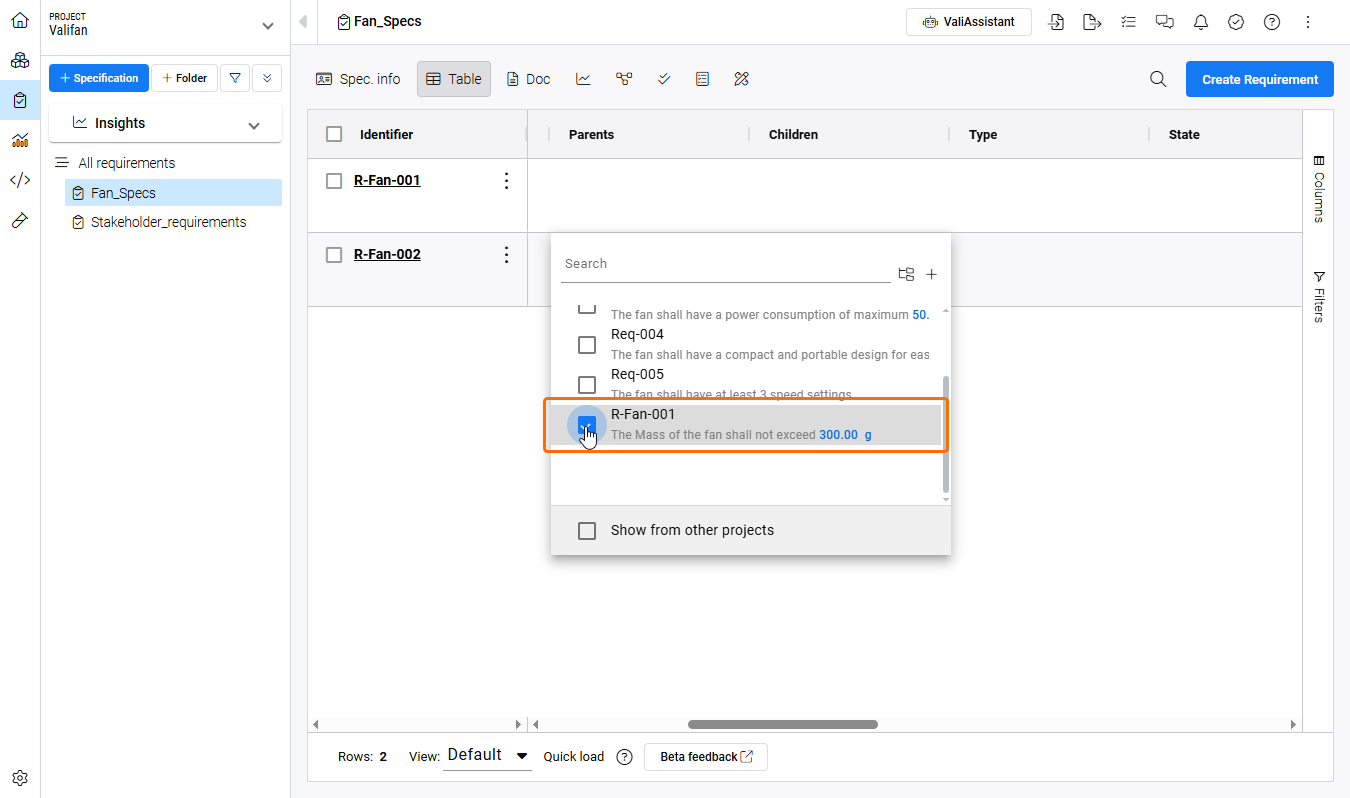
Task: Switch to the Doc tab
Action: [528, 79]
